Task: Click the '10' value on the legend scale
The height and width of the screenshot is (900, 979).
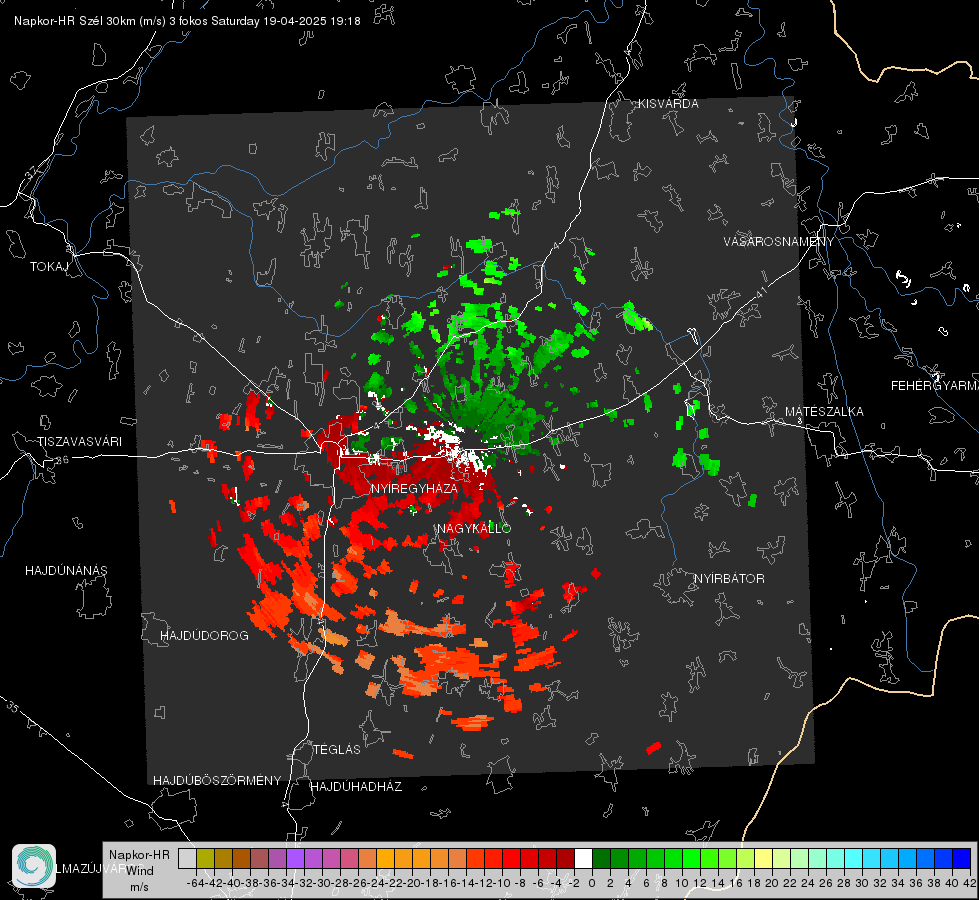Action: pos(681,883)
